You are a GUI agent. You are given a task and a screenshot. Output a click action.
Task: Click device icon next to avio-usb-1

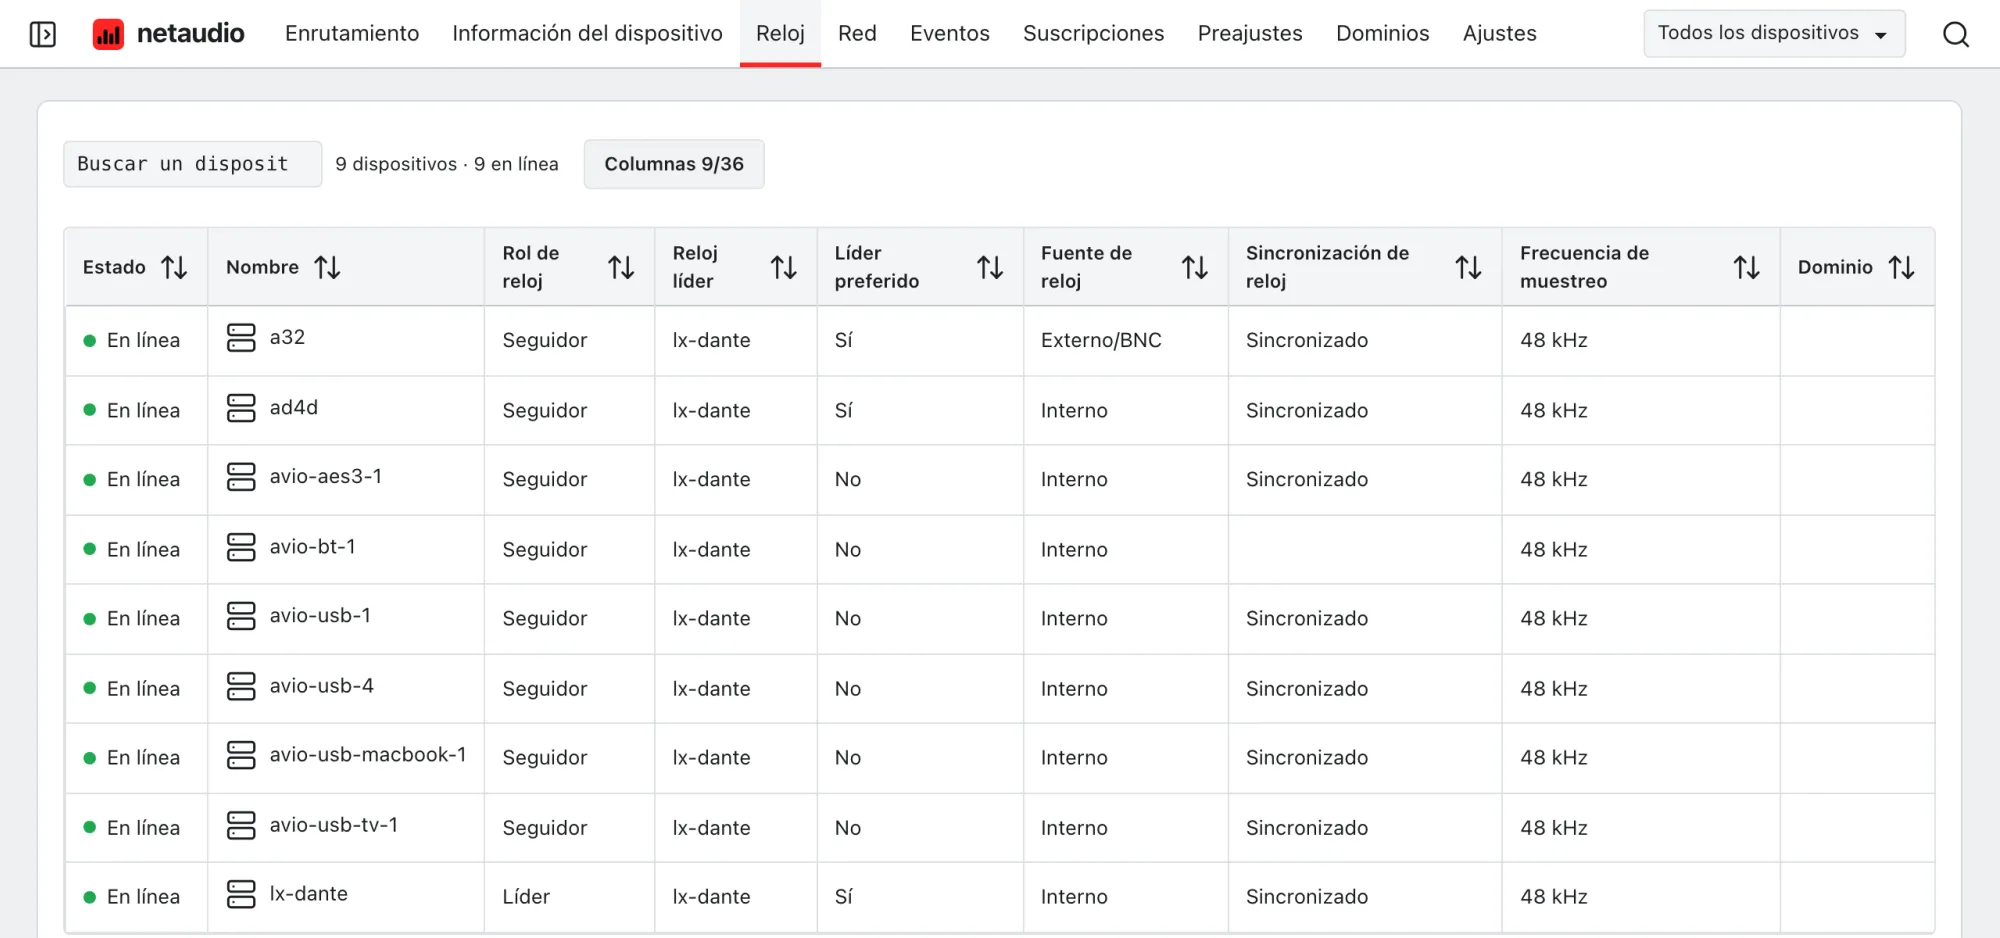[241, 616]
